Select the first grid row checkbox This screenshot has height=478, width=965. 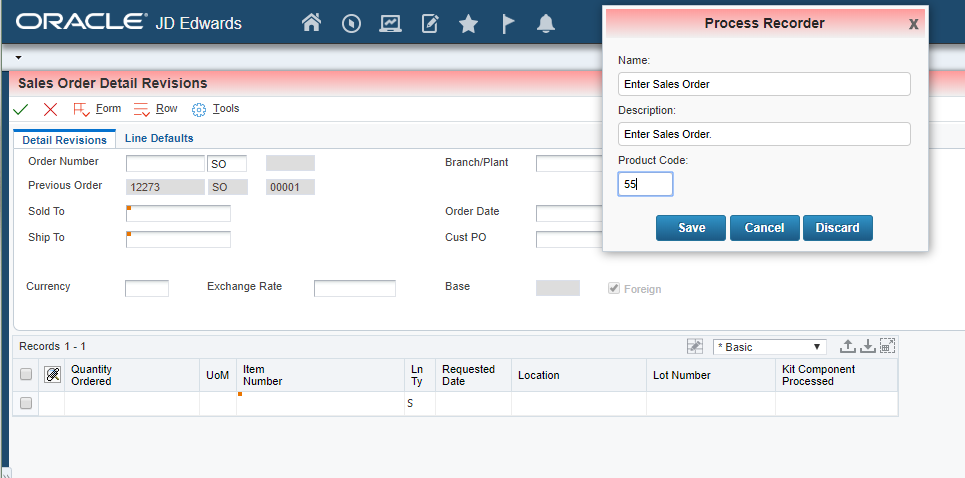[x=26, y=404]
